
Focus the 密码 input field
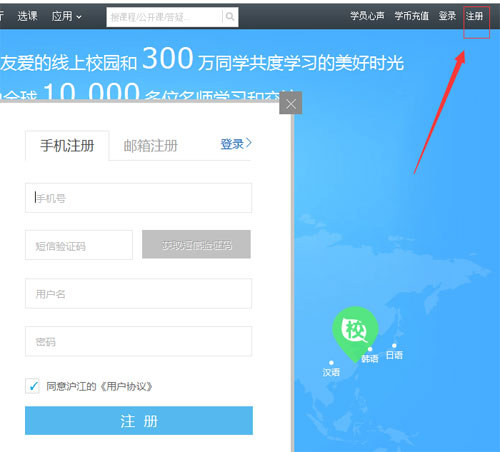(x=138, y=341)
